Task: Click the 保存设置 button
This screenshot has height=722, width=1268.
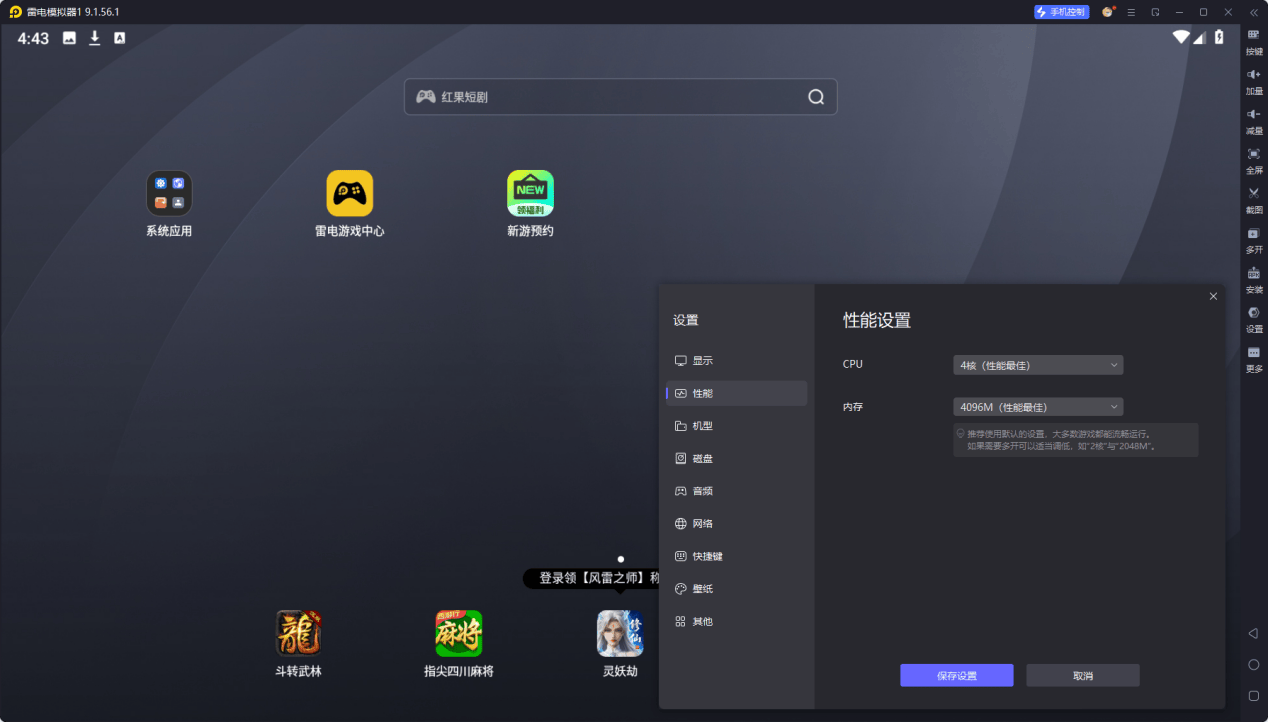Action: click(x=956, y=675)
